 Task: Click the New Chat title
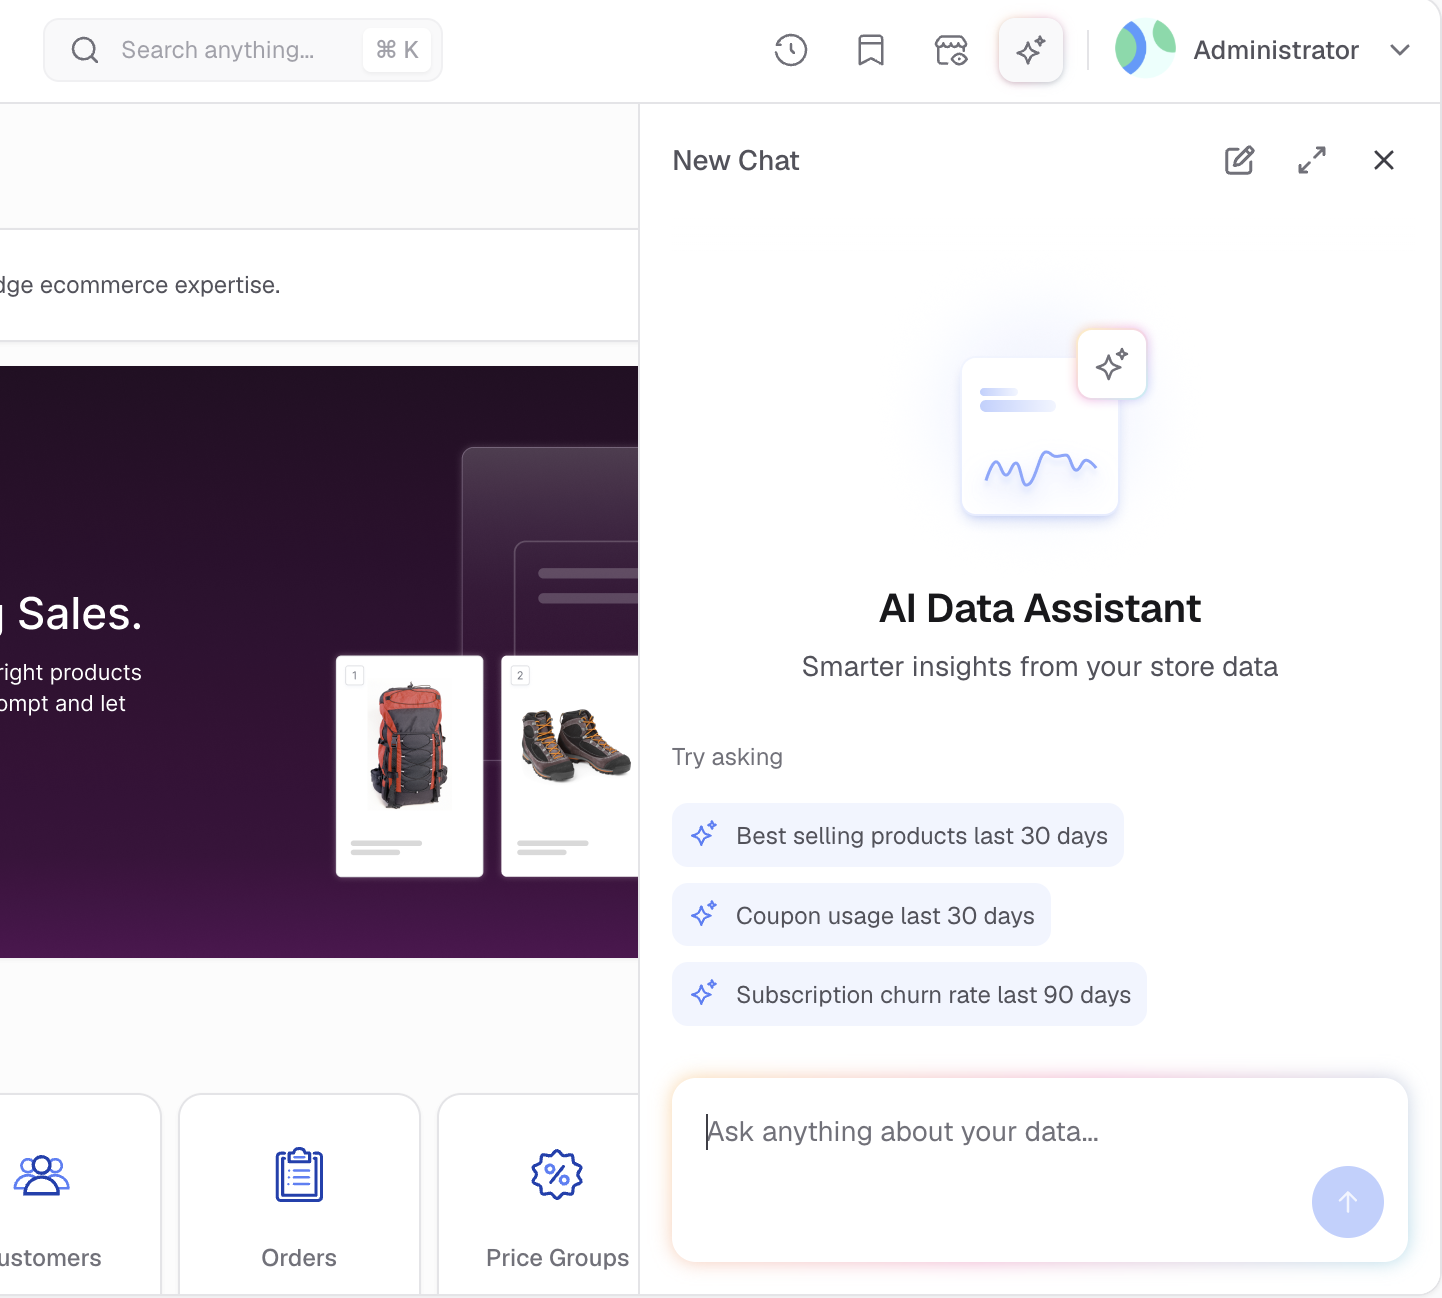coord(736,161)
